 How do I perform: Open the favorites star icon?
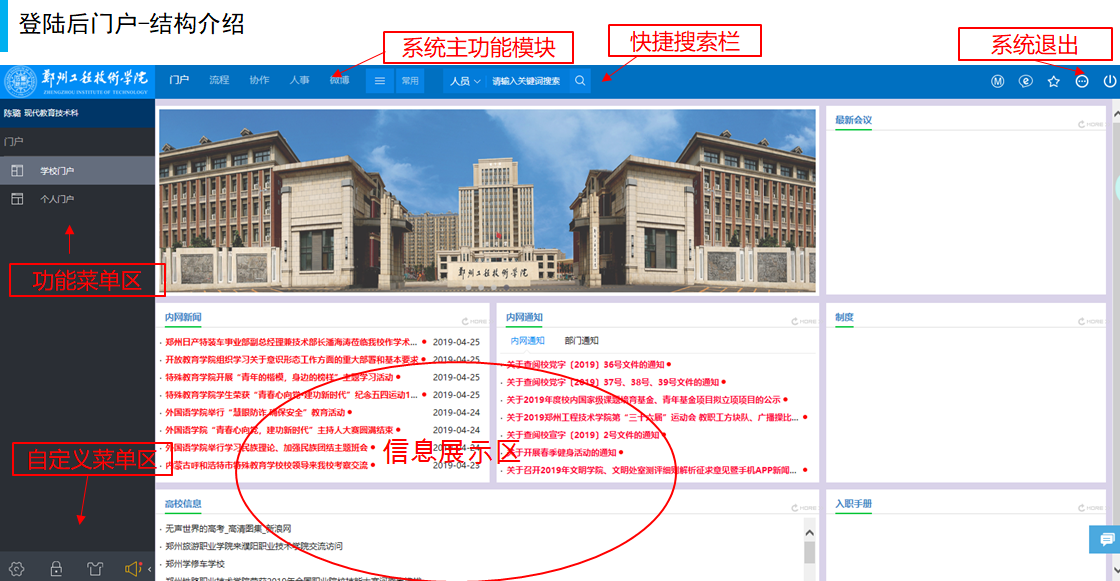coord(1053,81)
